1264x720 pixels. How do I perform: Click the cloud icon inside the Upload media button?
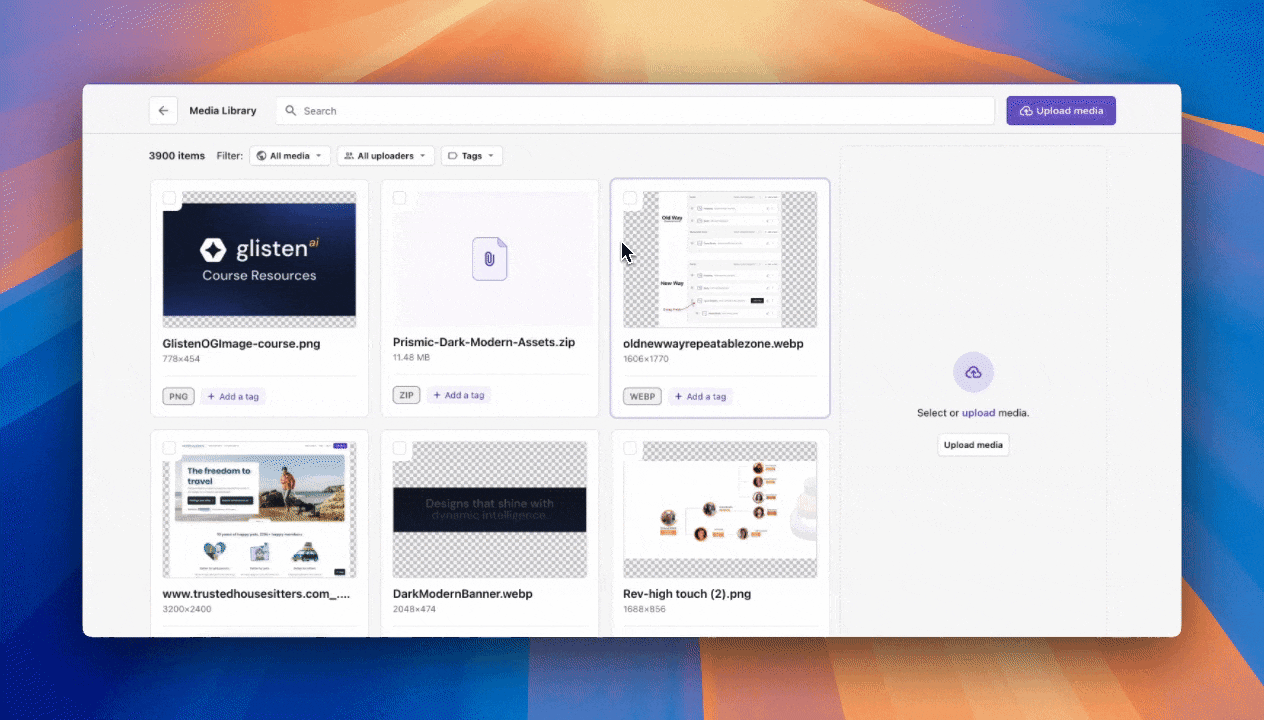point(1026,110)
